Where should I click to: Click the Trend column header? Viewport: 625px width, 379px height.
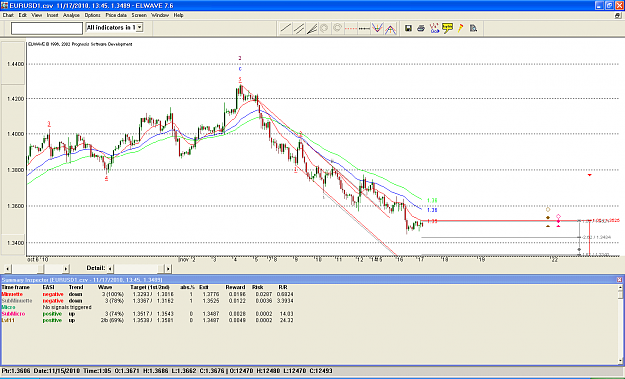coord(76,287)
